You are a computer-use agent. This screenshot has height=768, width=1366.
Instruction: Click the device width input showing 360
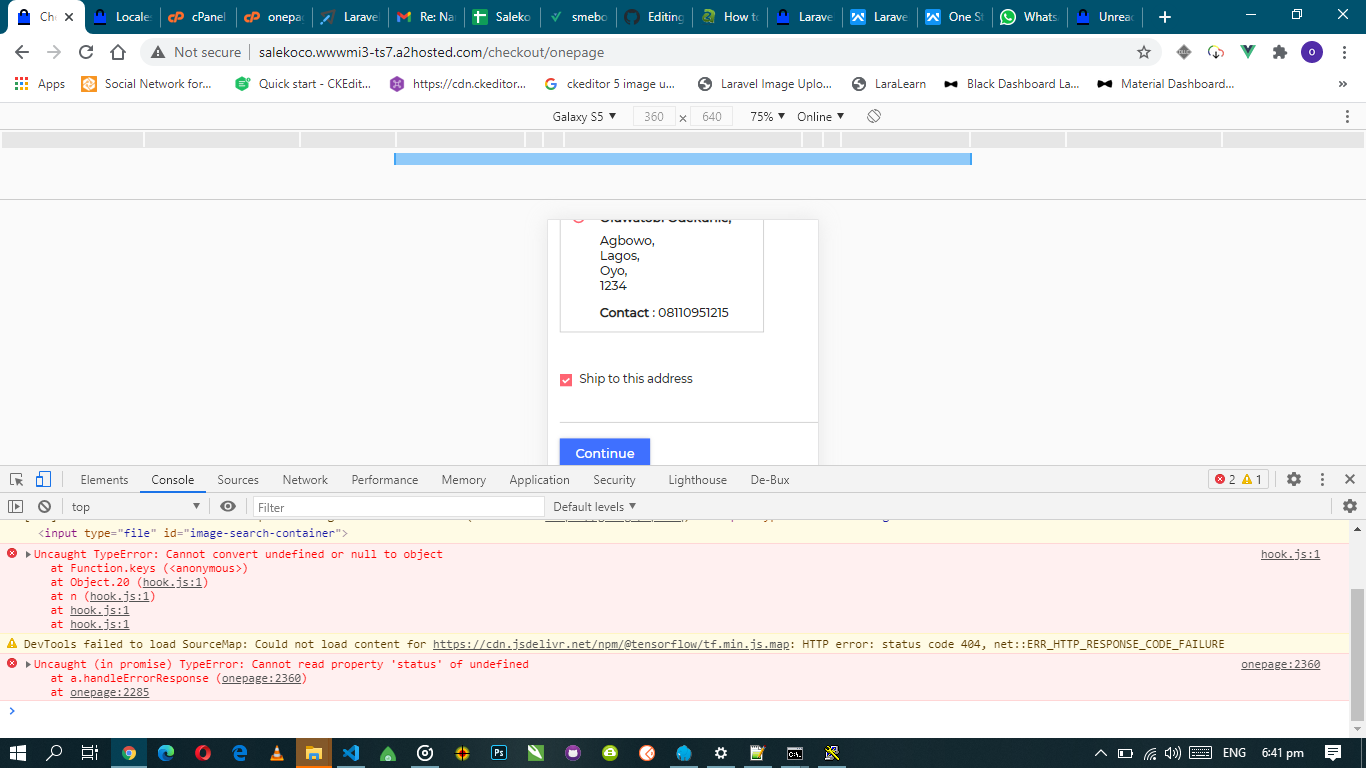coord(654,117)
